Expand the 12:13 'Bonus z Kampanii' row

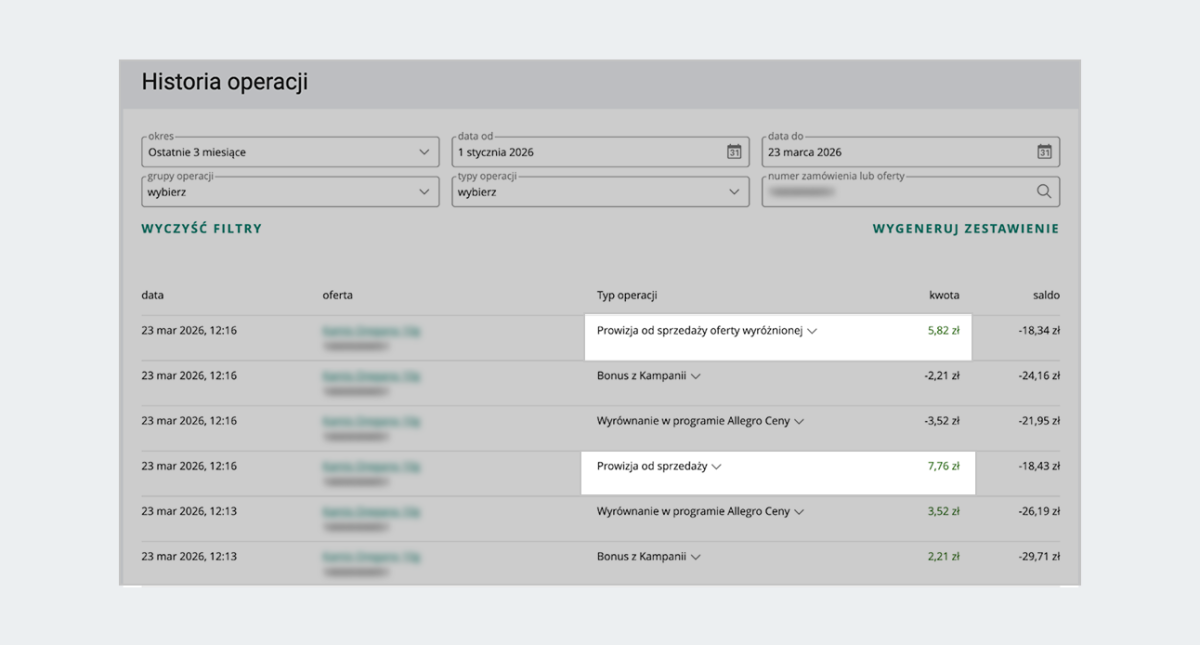(x=696, y=557)
